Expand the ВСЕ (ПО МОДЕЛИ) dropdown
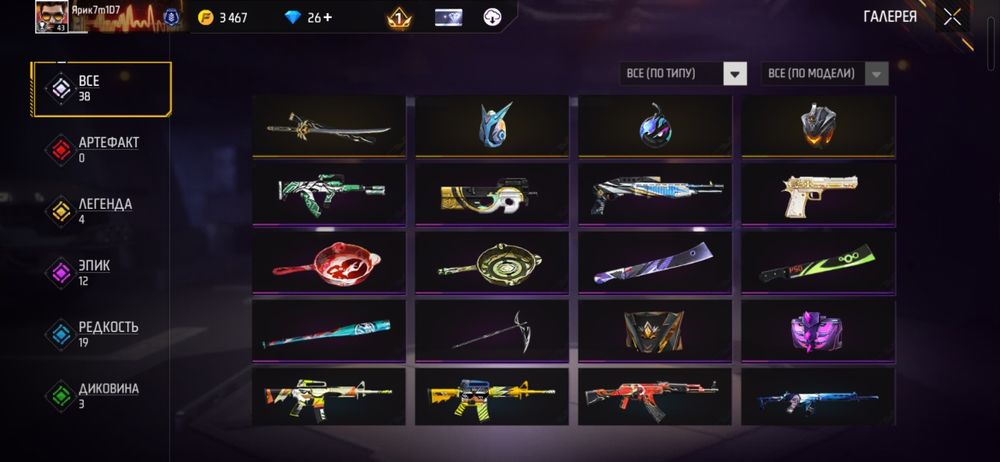The image size is (1000, 462). click(x=825, y=73)
